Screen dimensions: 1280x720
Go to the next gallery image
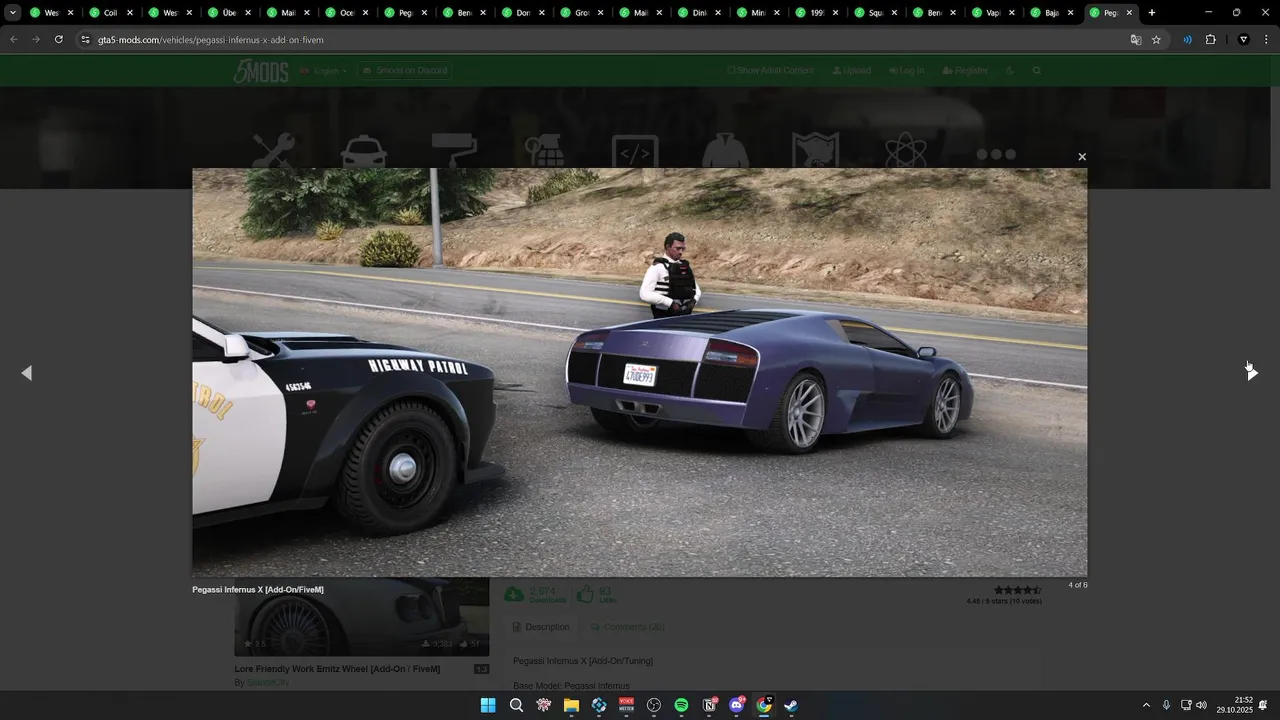click(1252, 373)
